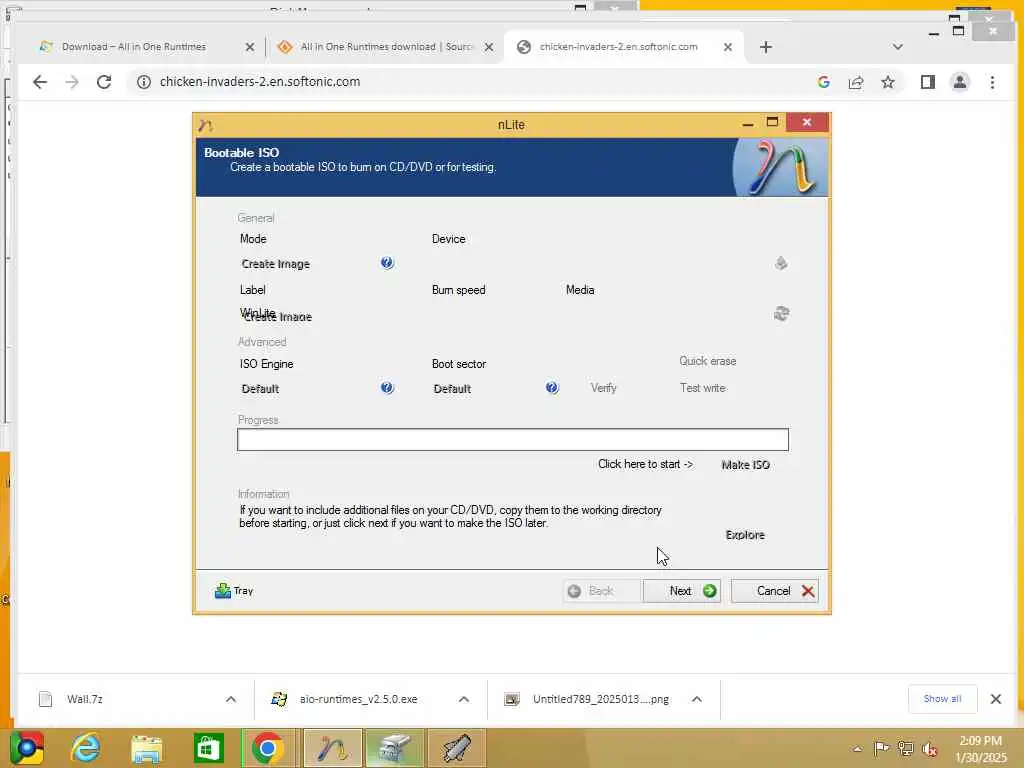The image size is (1024, 768).
Task: Click Make ISO button
Action: [746, 465]
